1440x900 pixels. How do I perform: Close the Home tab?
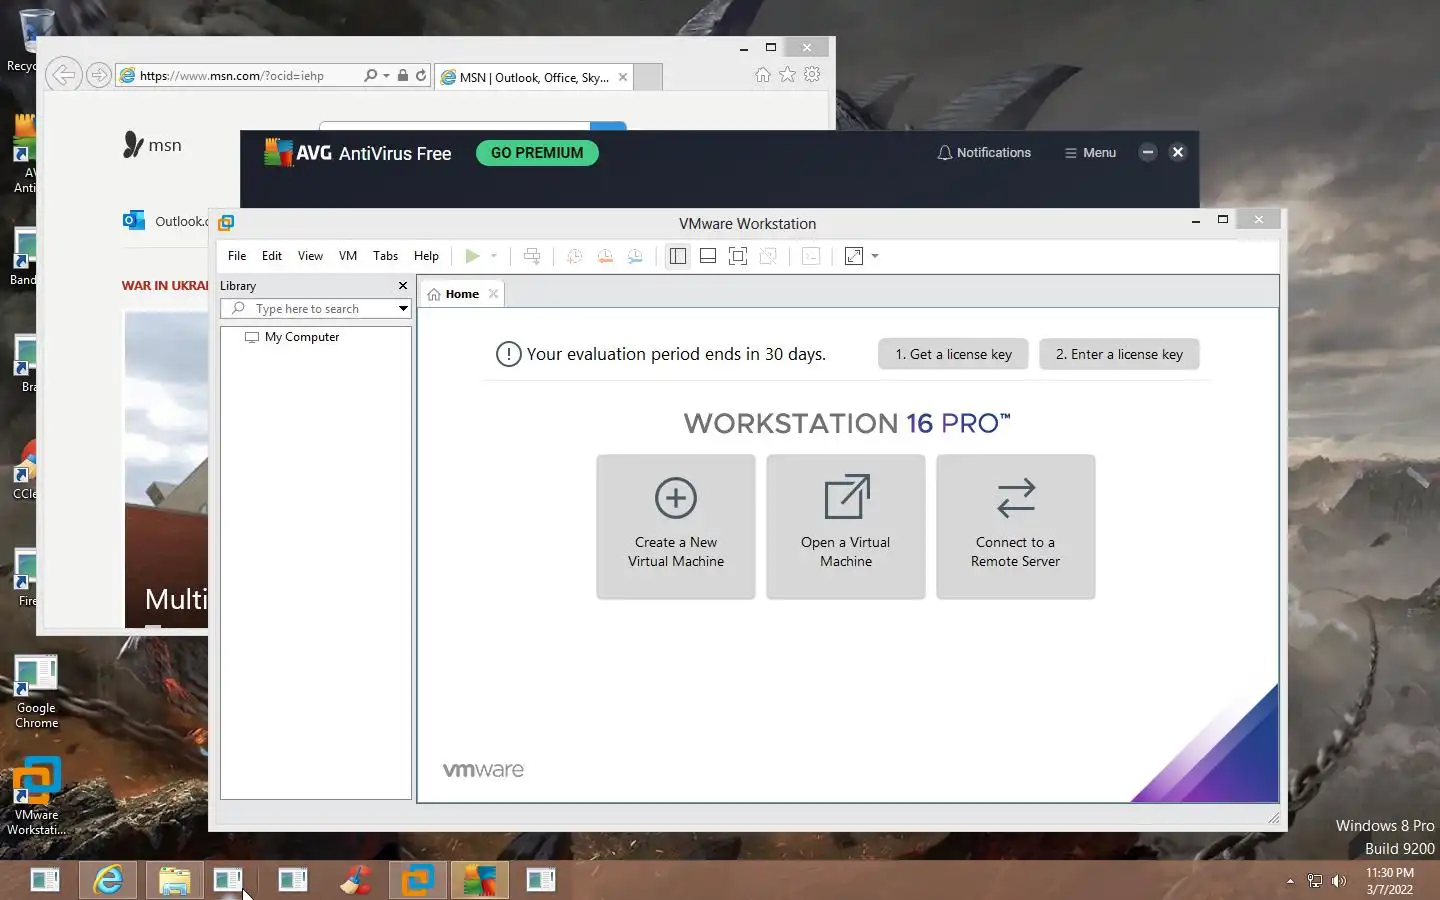(493, 294)
